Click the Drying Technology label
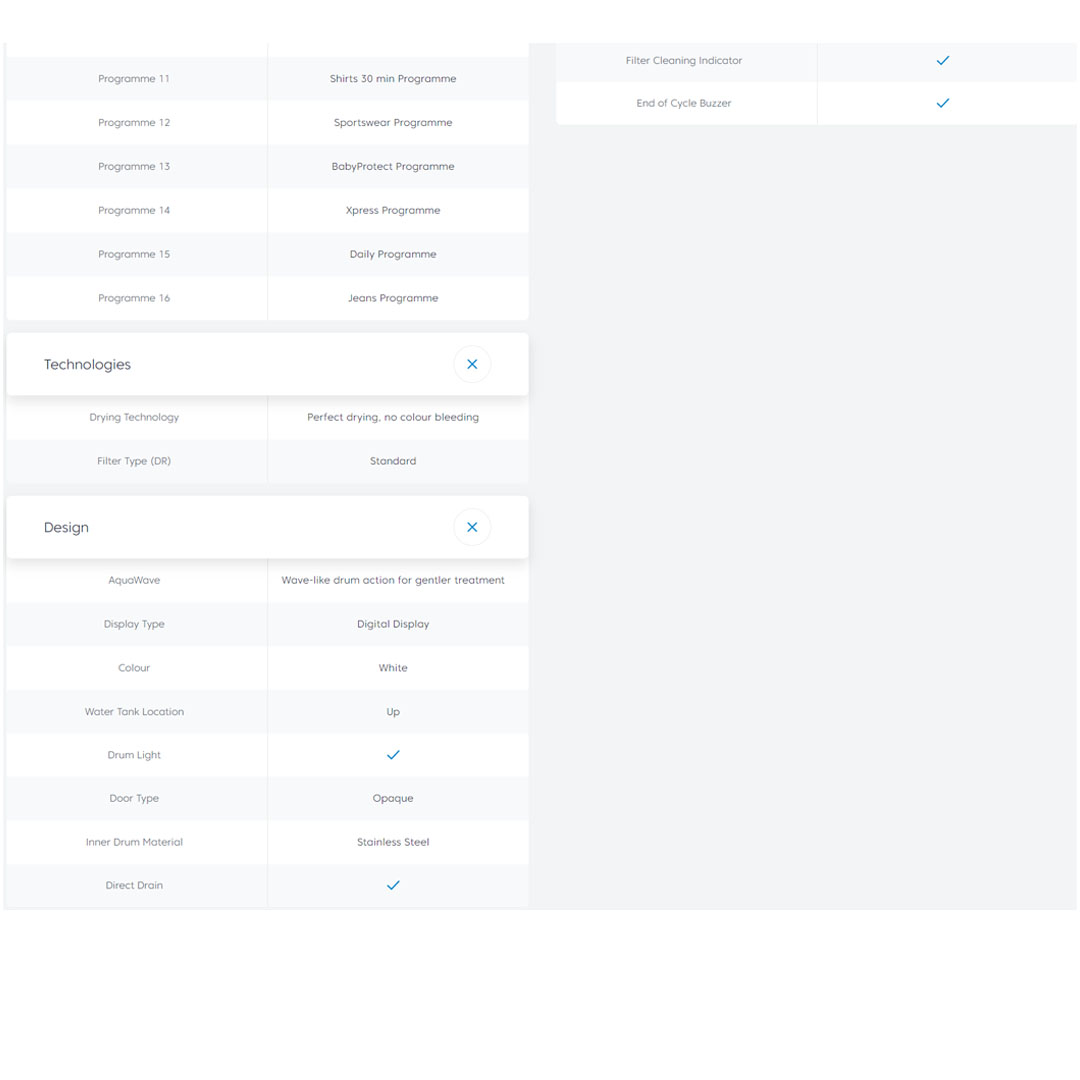 pos(134,417)
